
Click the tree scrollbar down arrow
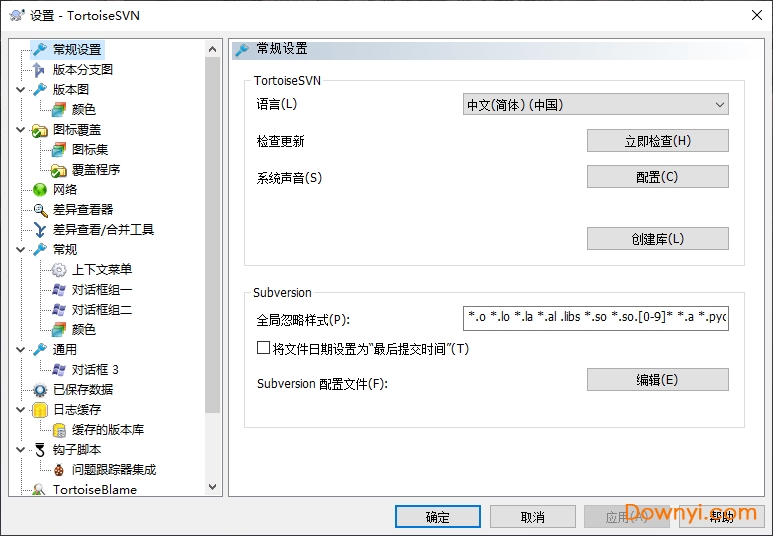(213, 487)
